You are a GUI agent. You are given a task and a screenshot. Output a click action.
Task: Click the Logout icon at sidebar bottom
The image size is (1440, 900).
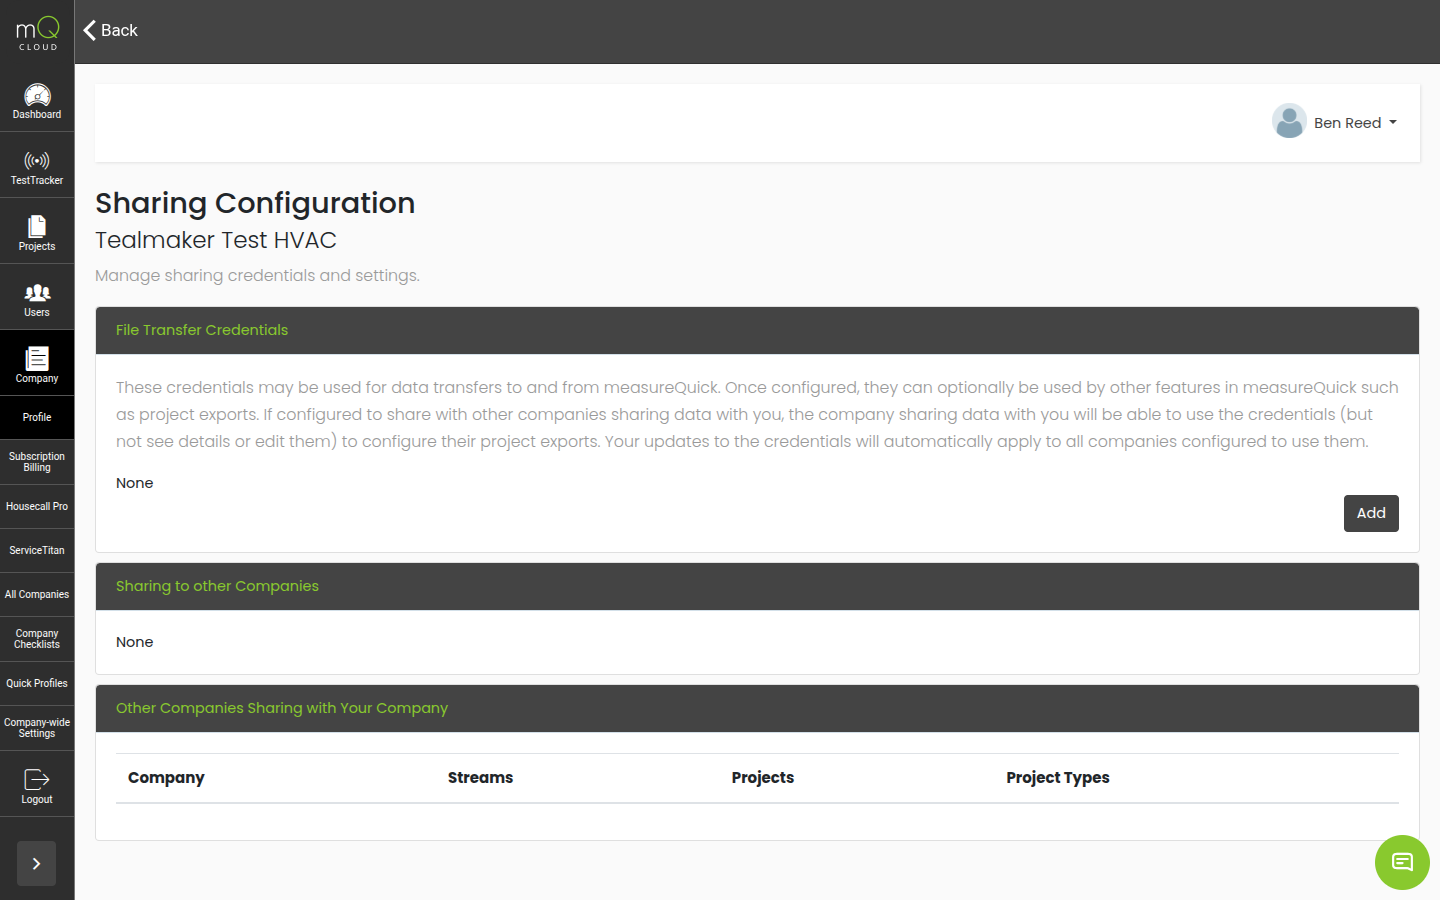click(37, 777)
